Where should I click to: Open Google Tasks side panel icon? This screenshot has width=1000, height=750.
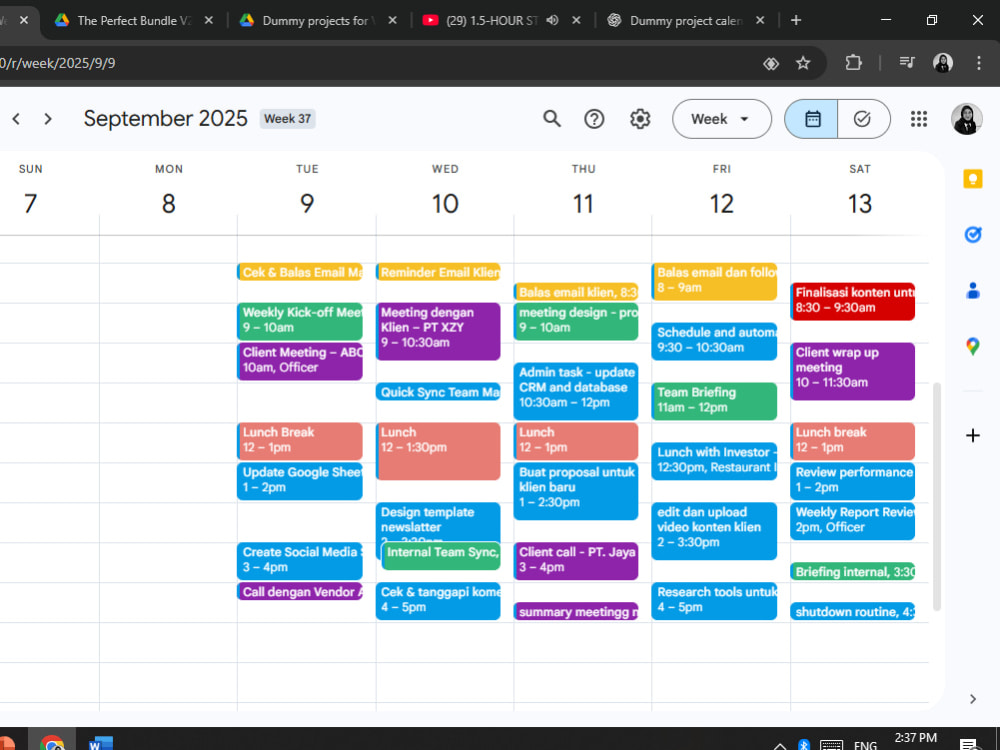pyautogui.click(x=973, y=235)
